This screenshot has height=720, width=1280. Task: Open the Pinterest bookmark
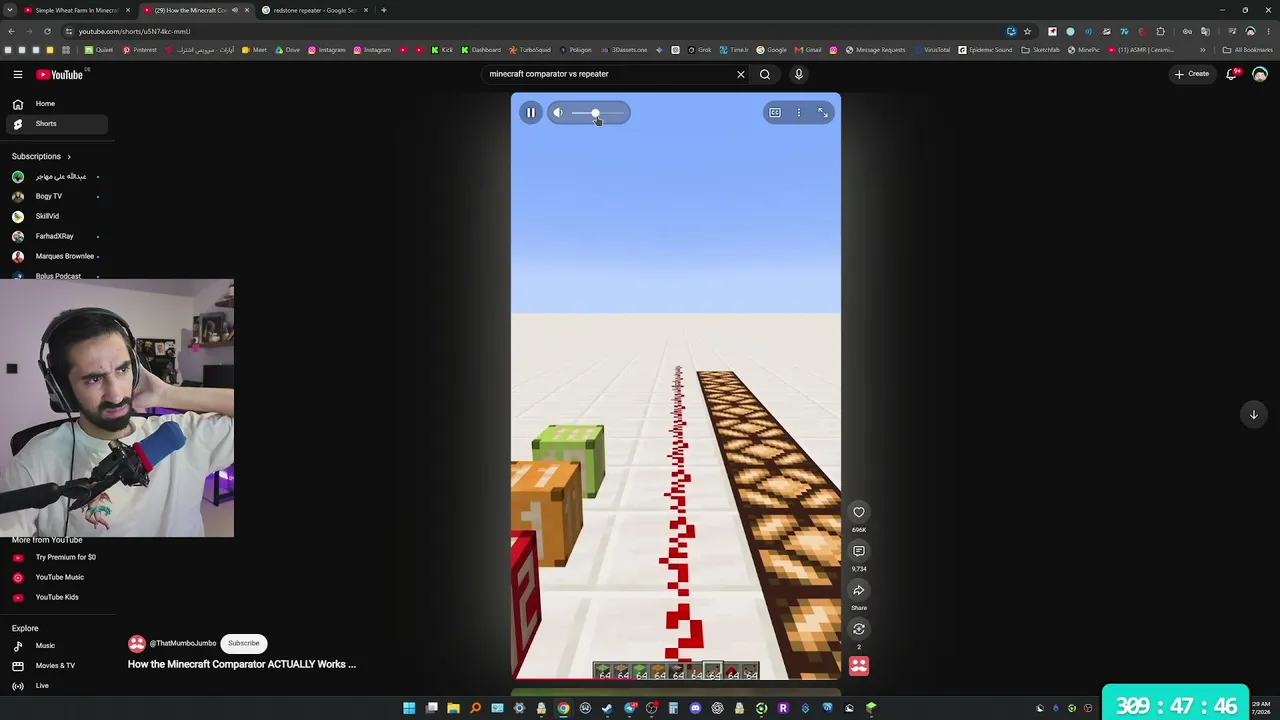(140, 50)
